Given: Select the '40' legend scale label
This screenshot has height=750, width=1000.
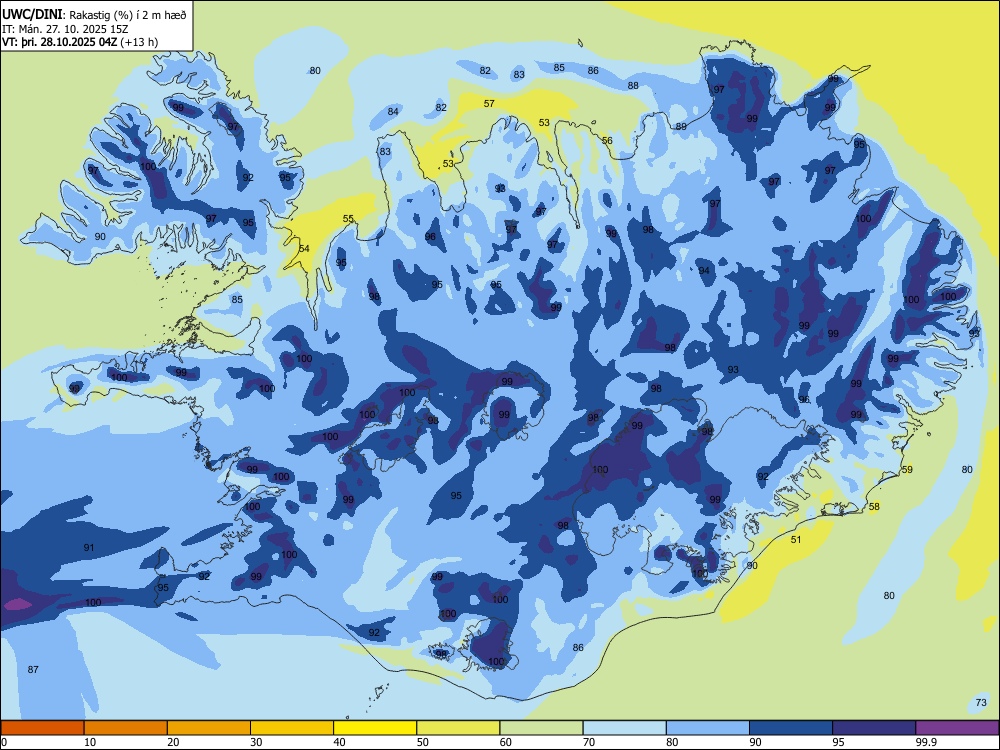Looking at the screenshot, I should pyautogui.click(x=339, y=742).
